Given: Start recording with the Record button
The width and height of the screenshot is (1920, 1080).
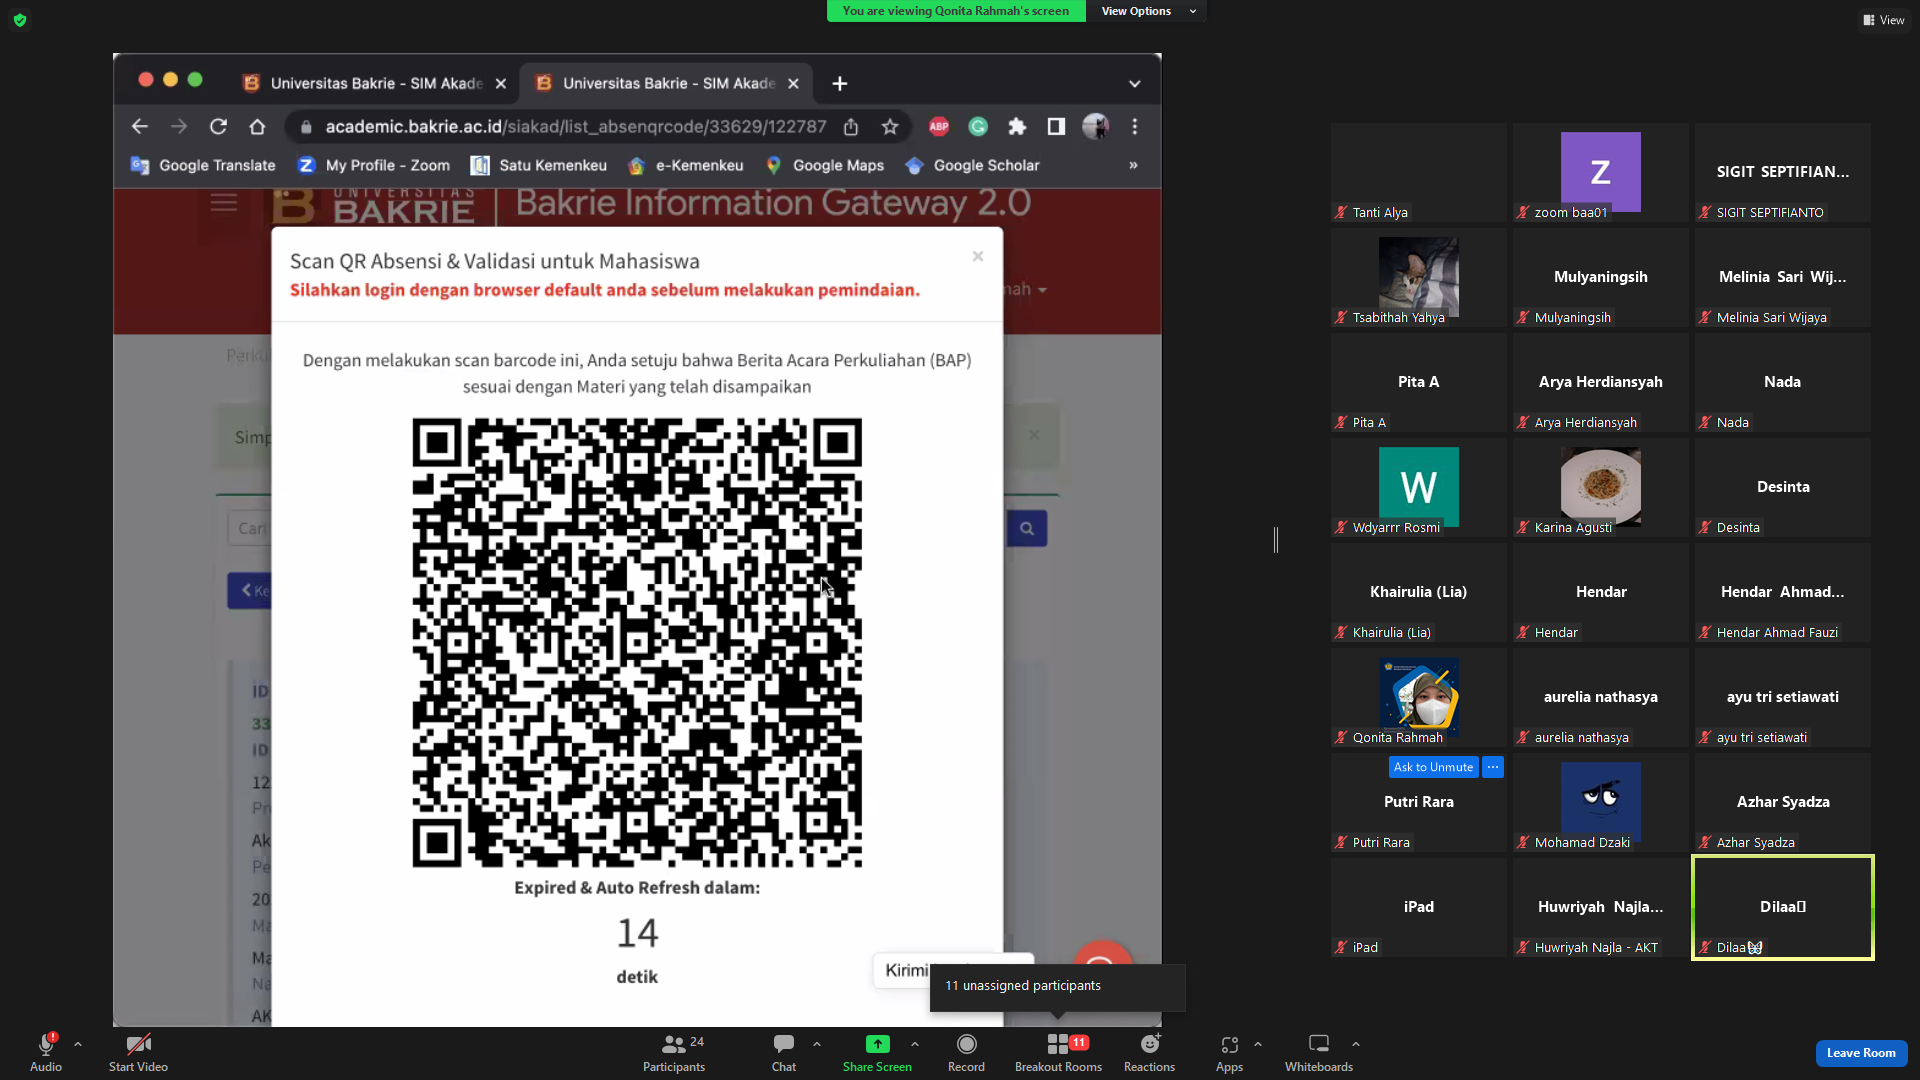Looking at the screenshot, I should coord(966,1052).
